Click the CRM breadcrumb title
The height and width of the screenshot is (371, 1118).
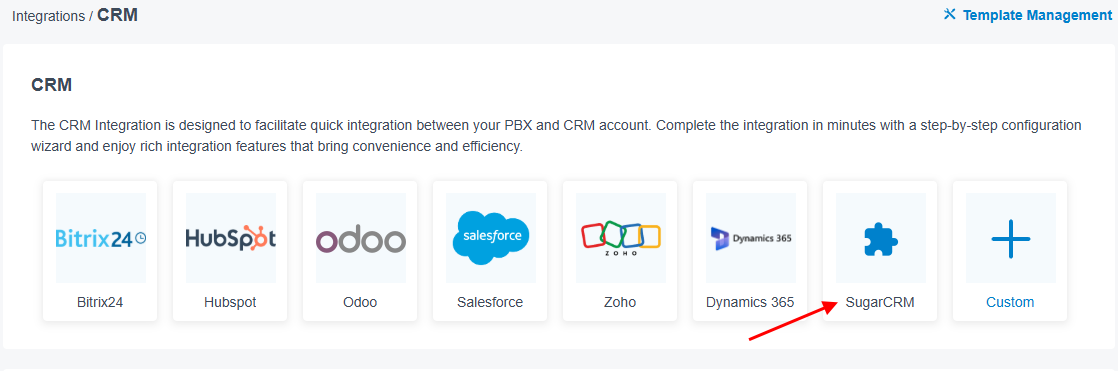118,15
